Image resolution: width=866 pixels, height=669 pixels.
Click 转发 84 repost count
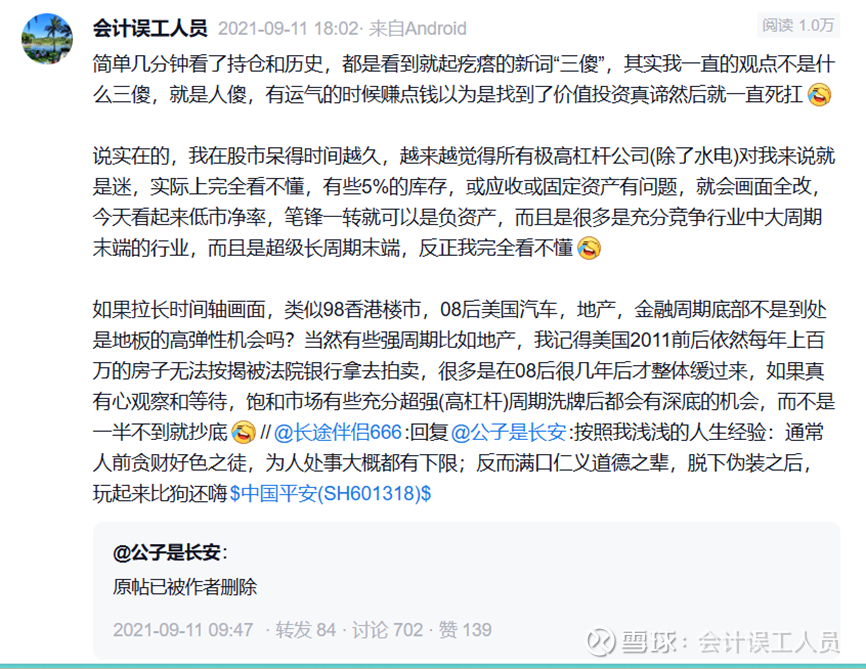coord(305,630)
